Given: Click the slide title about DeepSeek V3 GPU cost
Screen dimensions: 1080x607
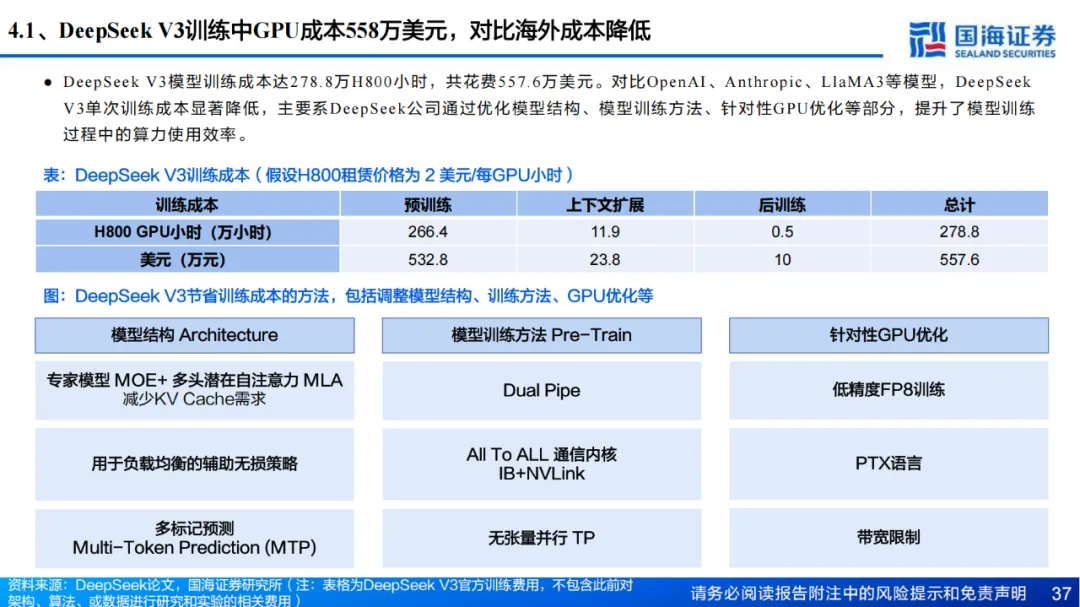Looking at the screenshot, I should tap(329, 31).
